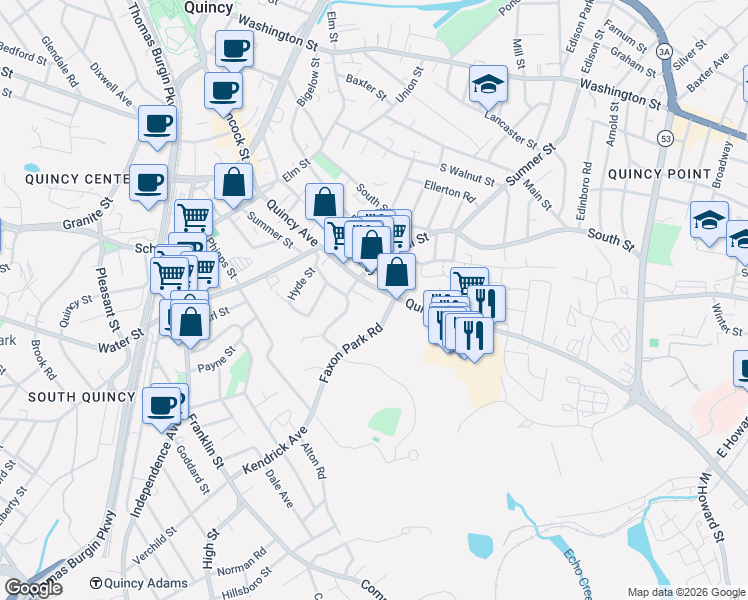
Task: Click the cafe marker above Hancock St
Action: [223, 93]
